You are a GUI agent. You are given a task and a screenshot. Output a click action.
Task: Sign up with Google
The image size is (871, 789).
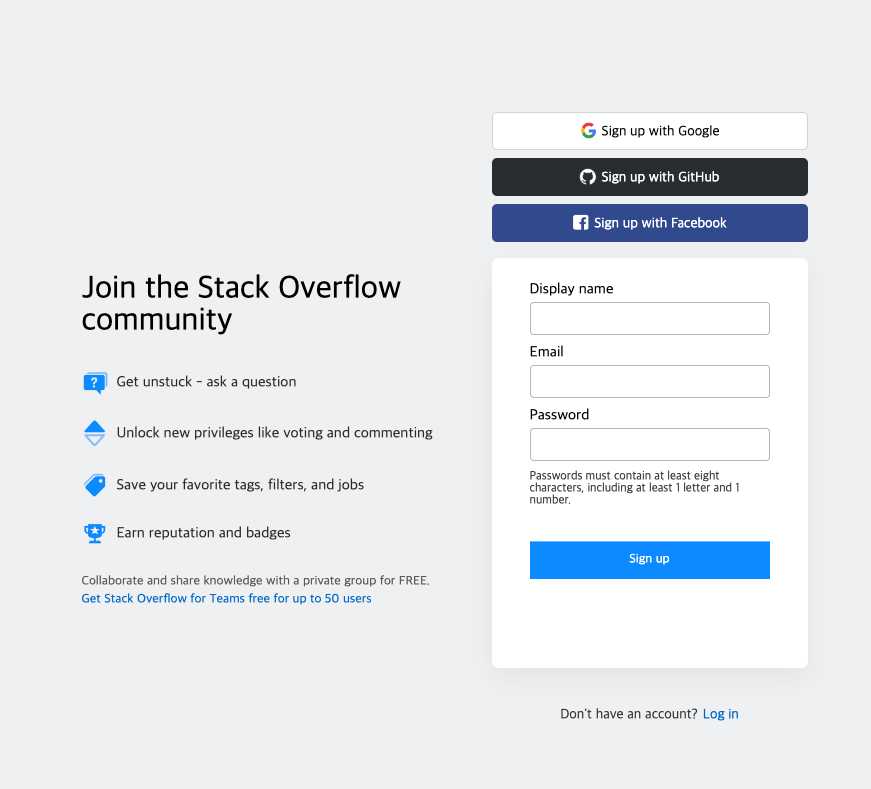click(649, 130)
